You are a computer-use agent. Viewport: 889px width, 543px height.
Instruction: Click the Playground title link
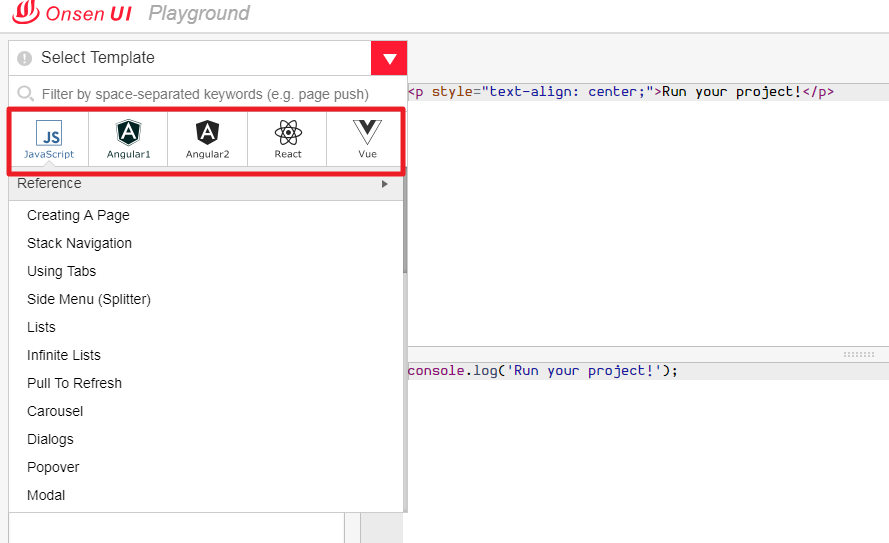199,13
